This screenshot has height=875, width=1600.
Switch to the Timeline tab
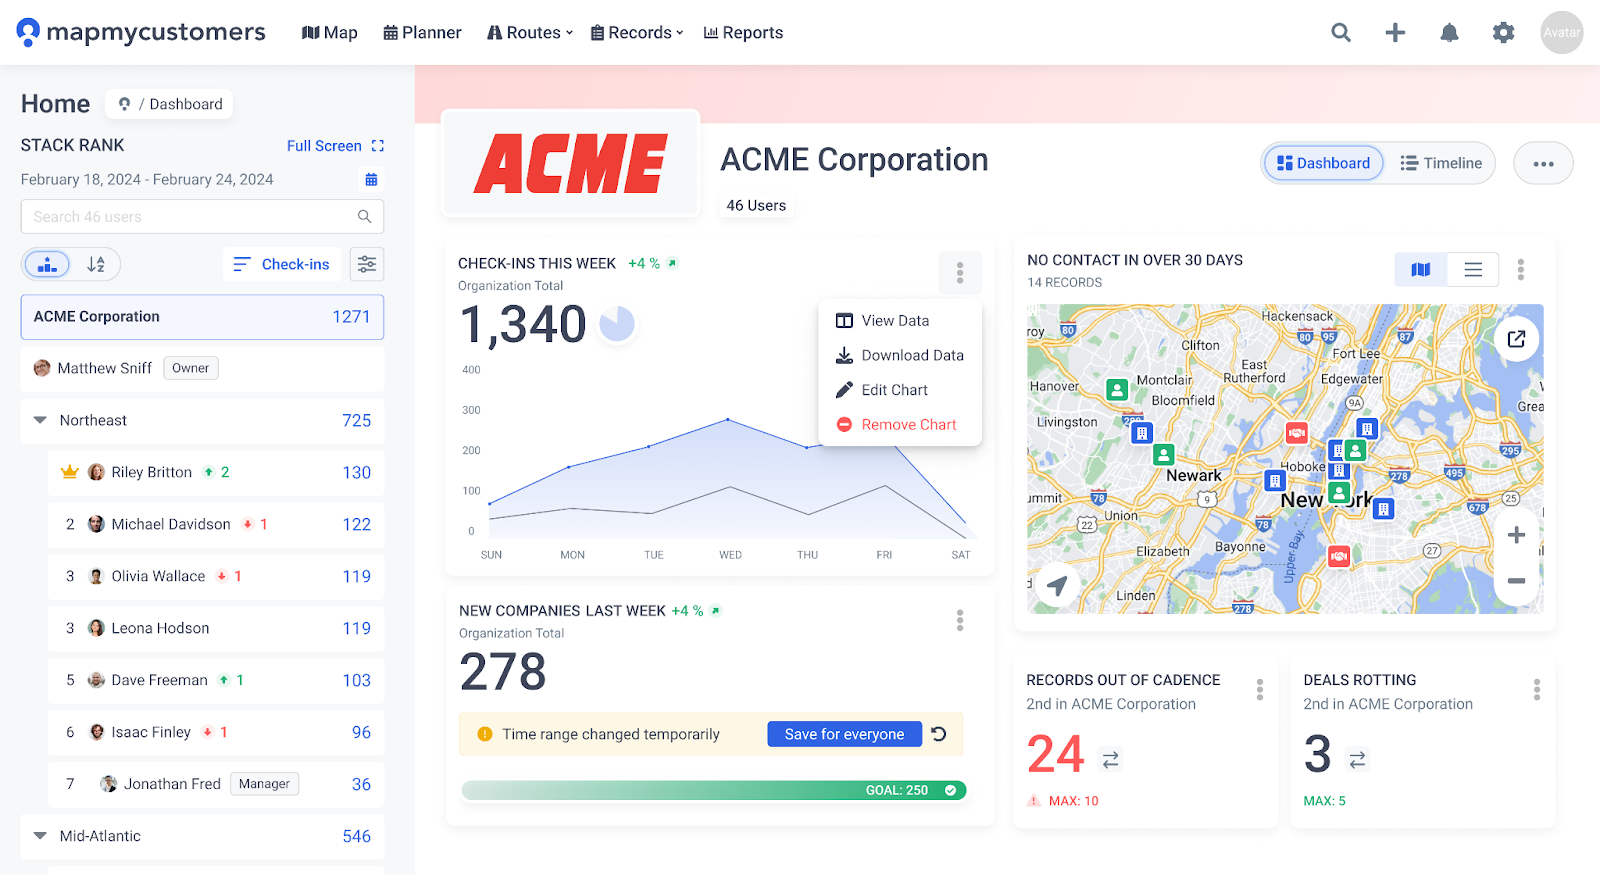[1441, 163]
